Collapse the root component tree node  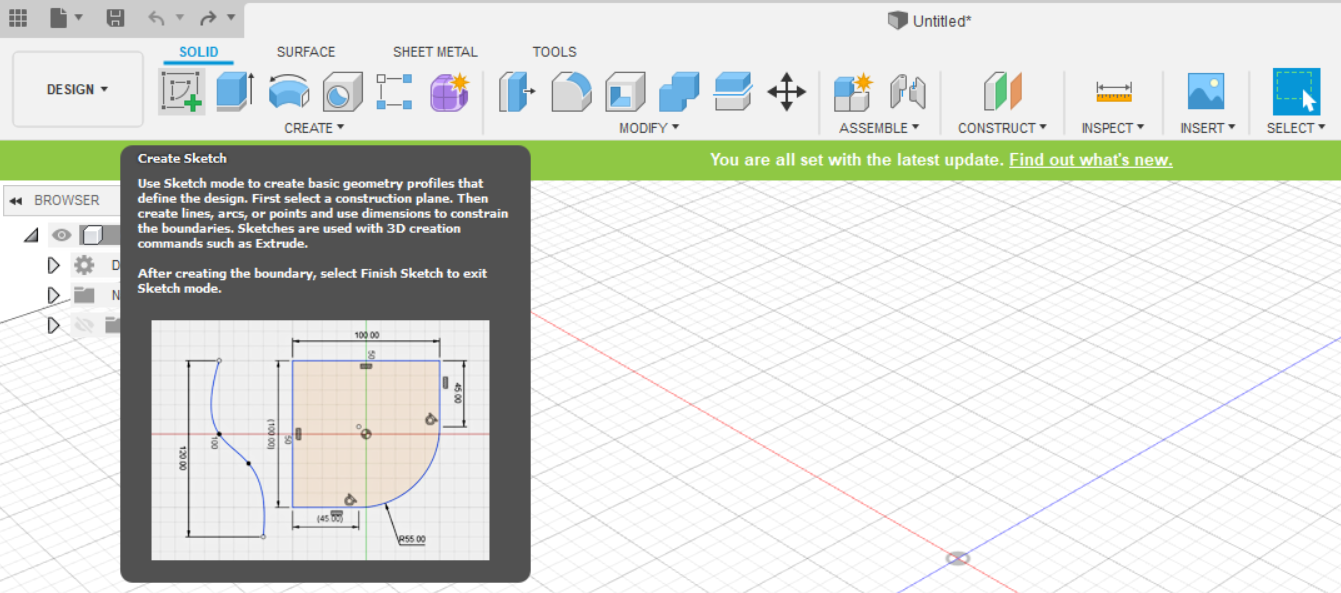(x=31, y=235)
